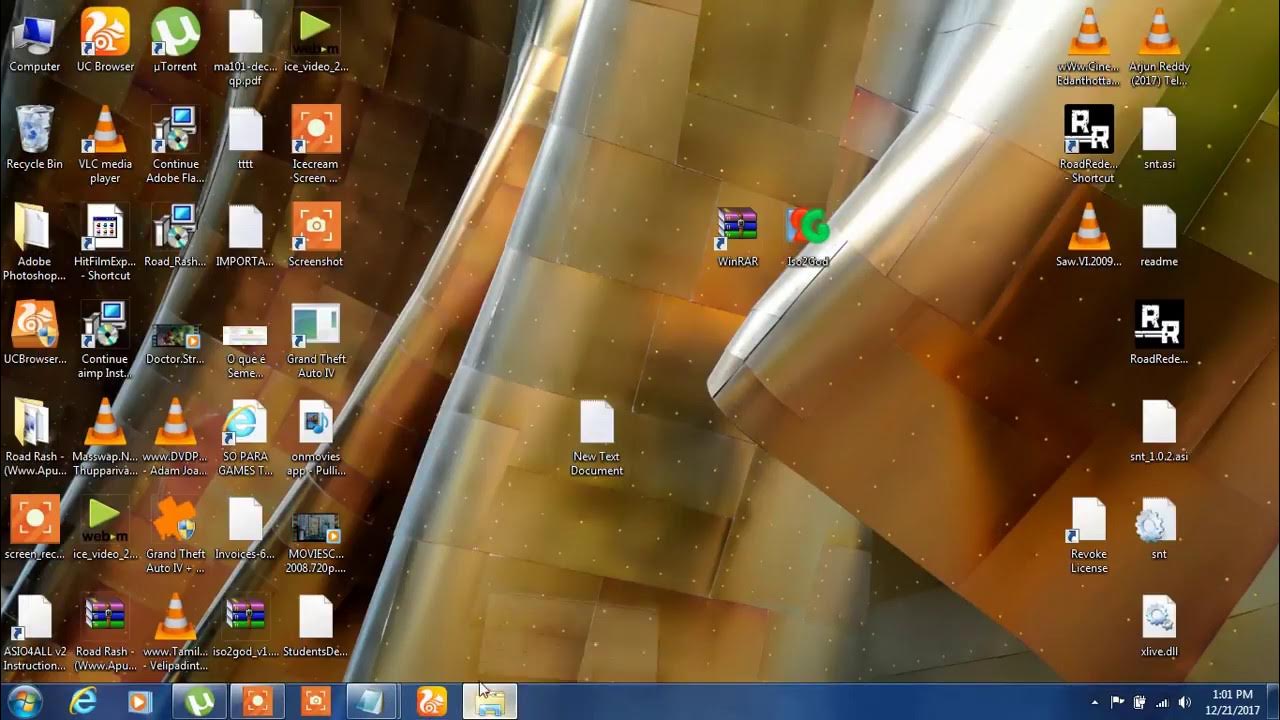
Task: Select SO PARA GAMES T... internet shortcut
Action: [x=245, y=438]
